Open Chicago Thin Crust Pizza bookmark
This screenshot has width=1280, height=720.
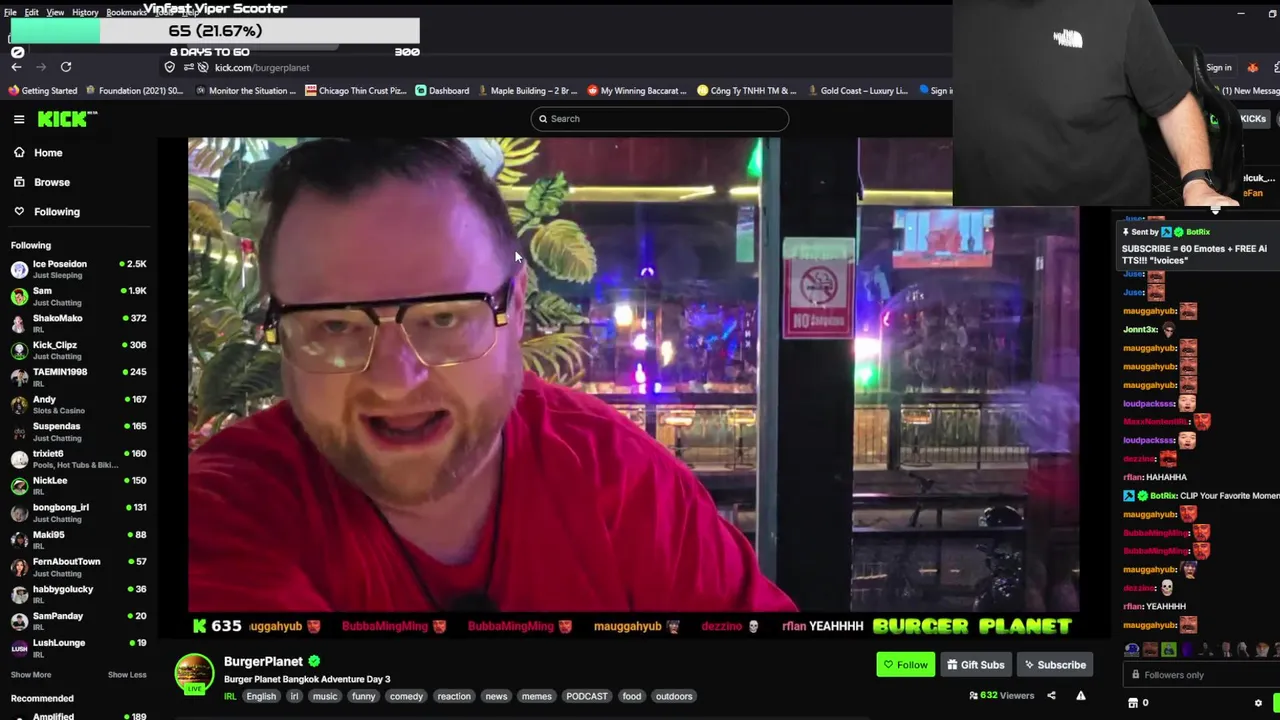coord(355,91)
